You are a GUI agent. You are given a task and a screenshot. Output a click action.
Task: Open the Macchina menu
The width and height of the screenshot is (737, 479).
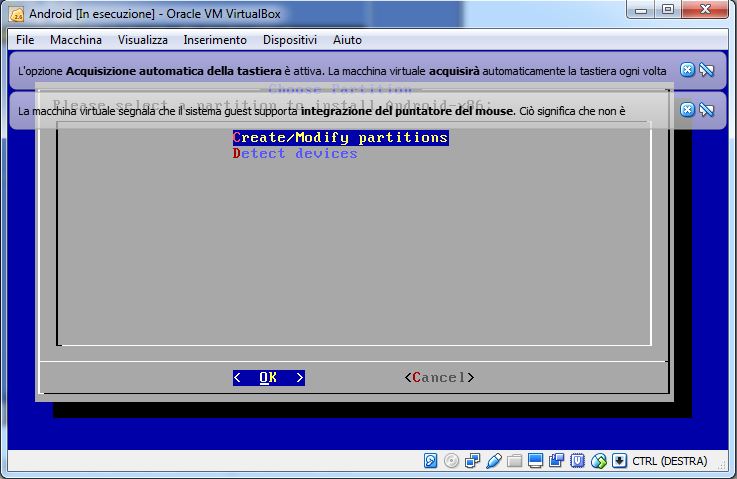tap(76, 40)
